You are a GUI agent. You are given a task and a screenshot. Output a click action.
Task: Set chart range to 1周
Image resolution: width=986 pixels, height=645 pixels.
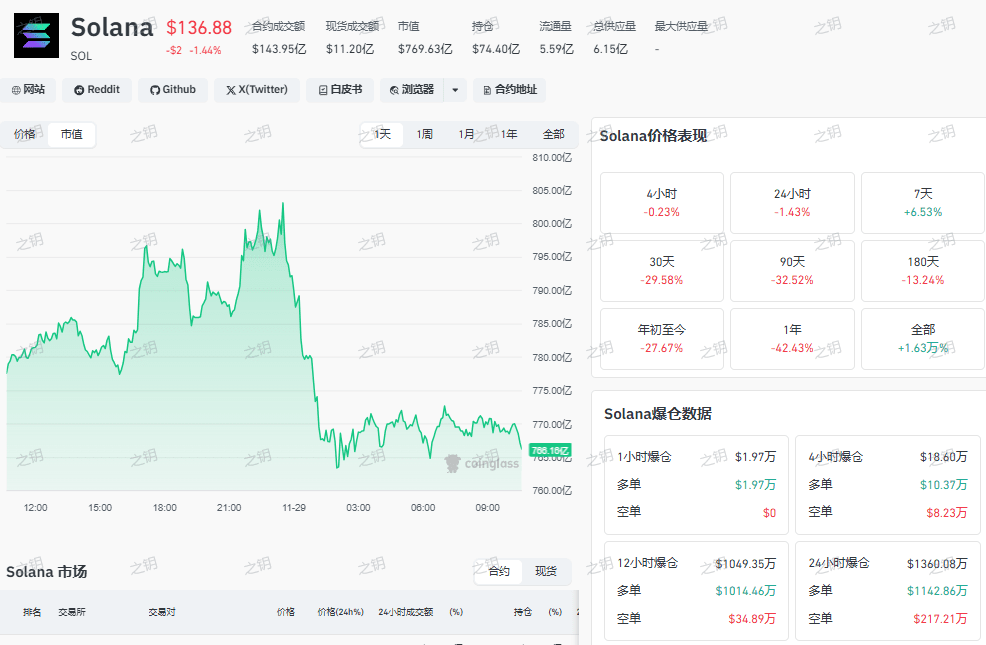coord(424,135)
